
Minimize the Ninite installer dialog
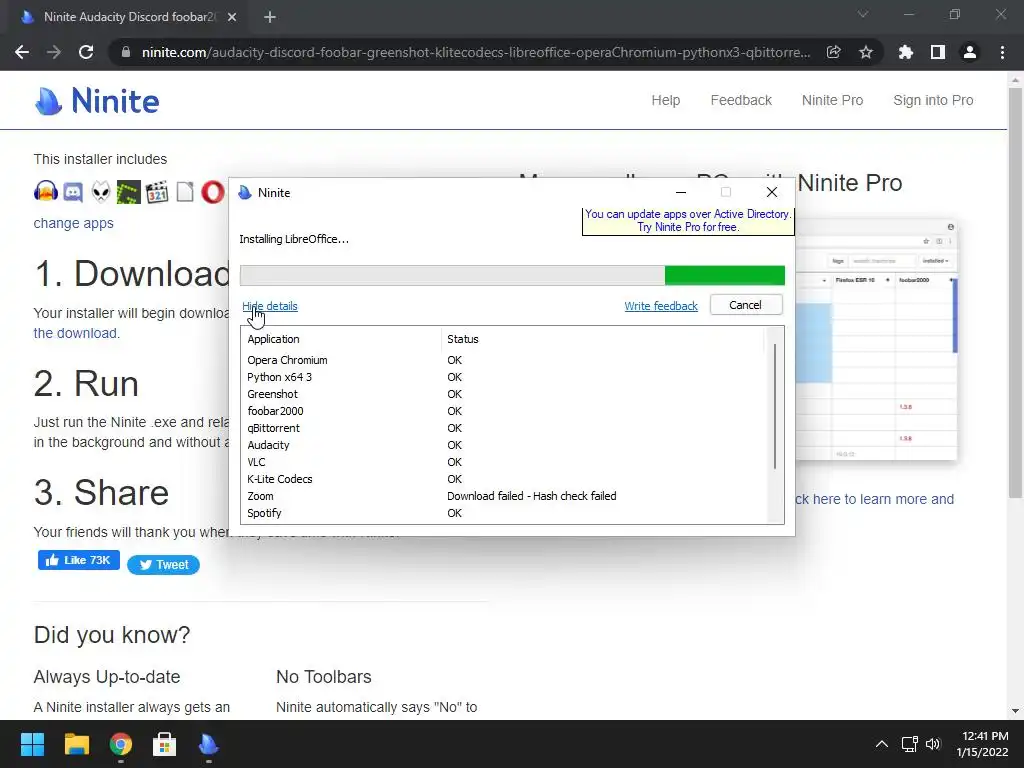click(680, 193)
